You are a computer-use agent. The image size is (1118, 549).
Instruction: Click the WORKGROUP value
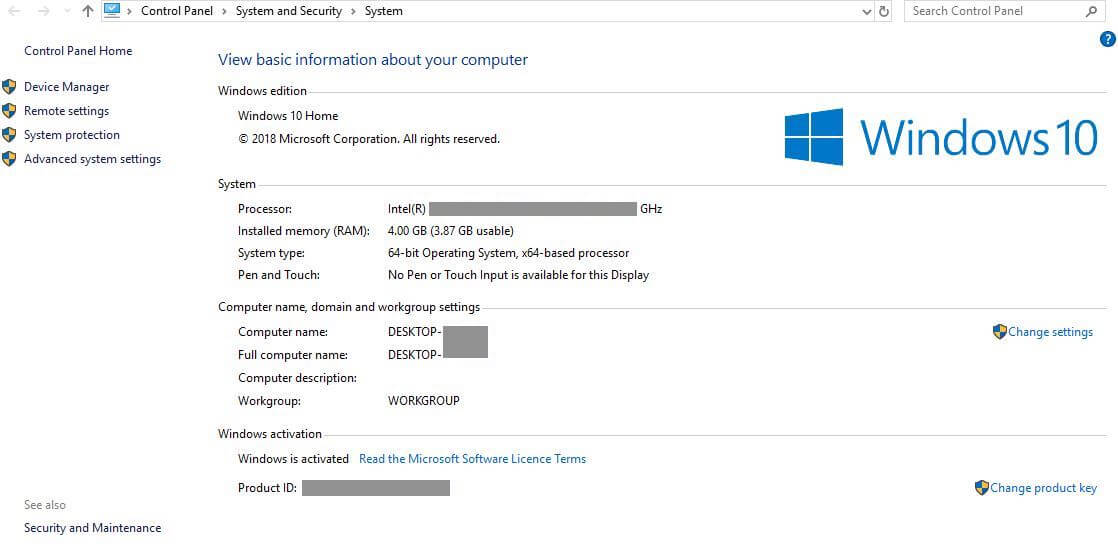click(x=424, y=401)
